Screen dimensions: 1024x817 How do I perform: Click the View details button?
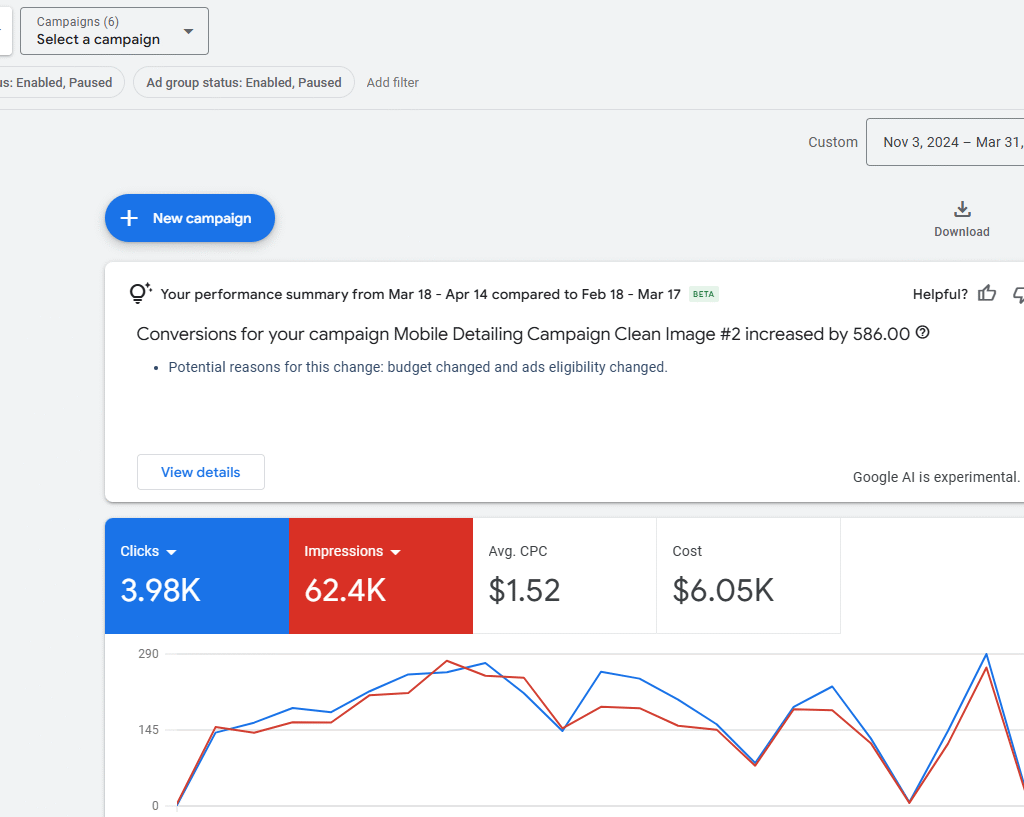(x=200, y=472)
